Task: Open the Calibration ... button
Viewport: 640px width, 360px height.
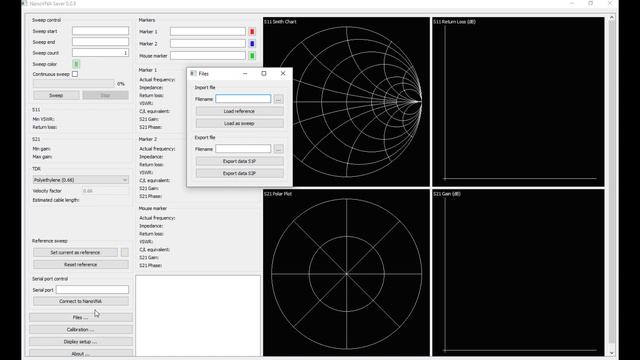Action: tap(80, 329)
